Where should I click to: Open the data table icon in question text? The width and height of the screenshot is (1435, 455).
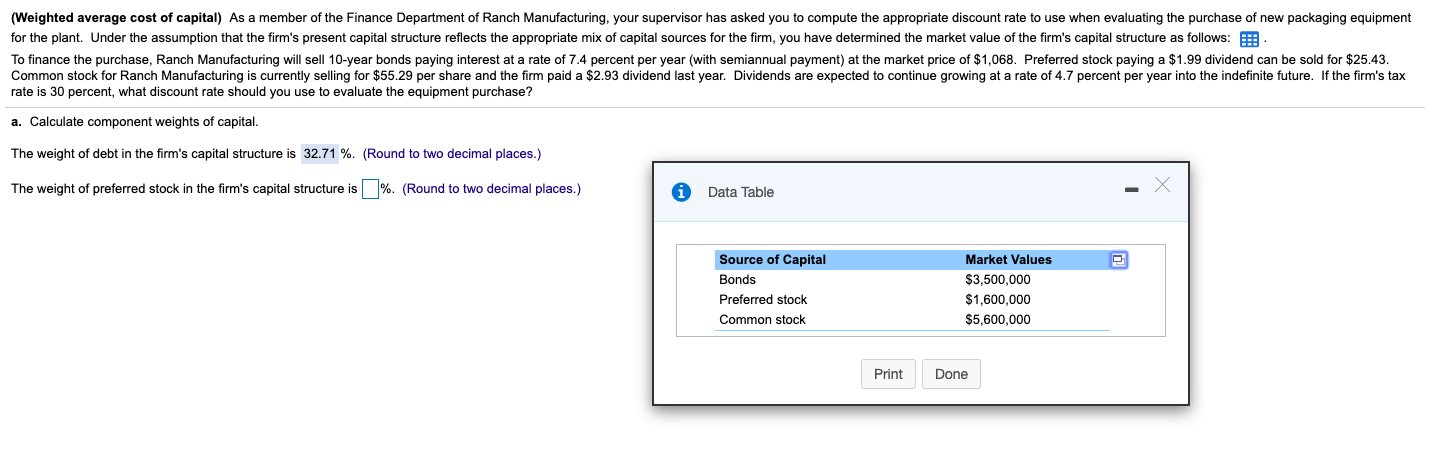[x=1249, y=40]
